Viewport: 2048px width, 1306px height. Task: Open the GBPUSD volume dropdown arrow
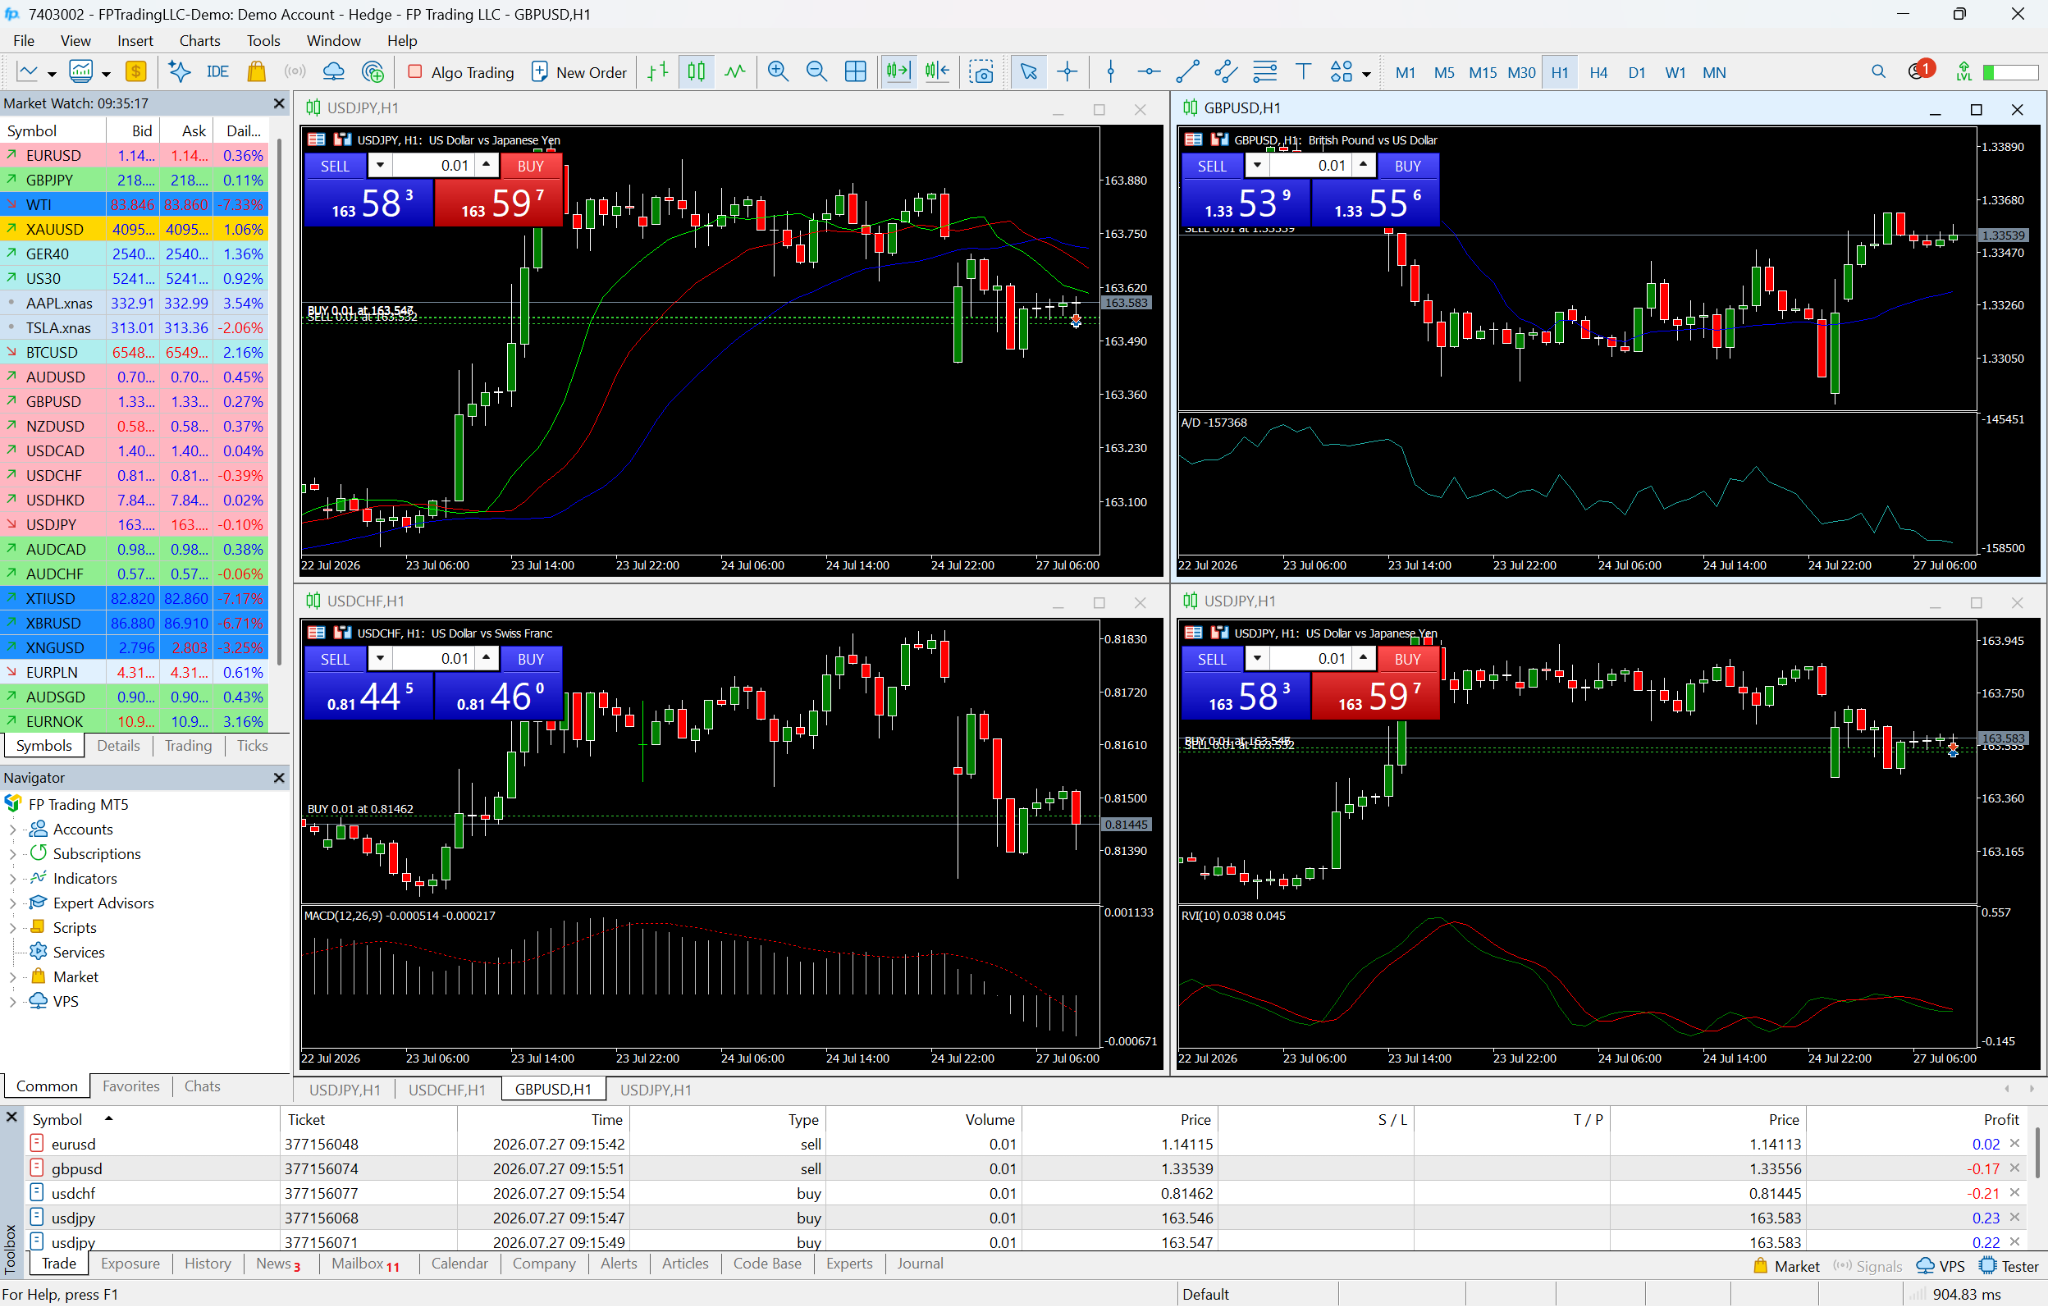click(1257, 165)
